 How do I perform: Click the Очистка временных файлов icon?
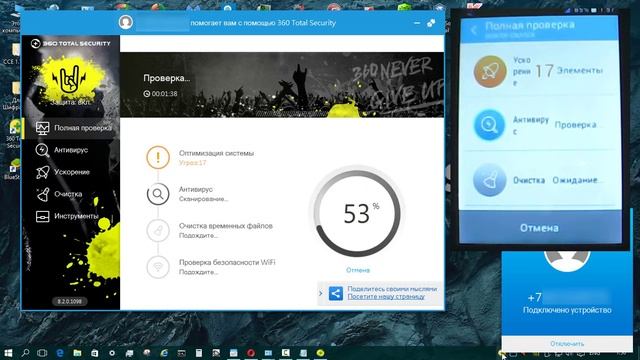click(158, 231)
